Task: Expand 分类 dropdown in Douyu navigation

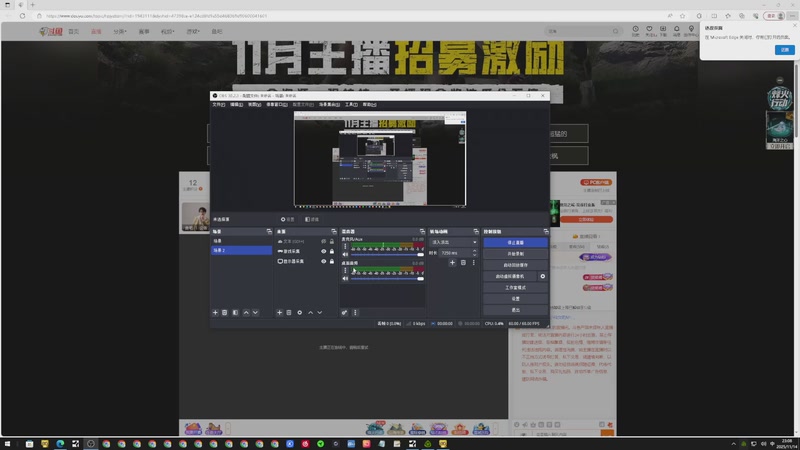Action: [x=119, y=32]
